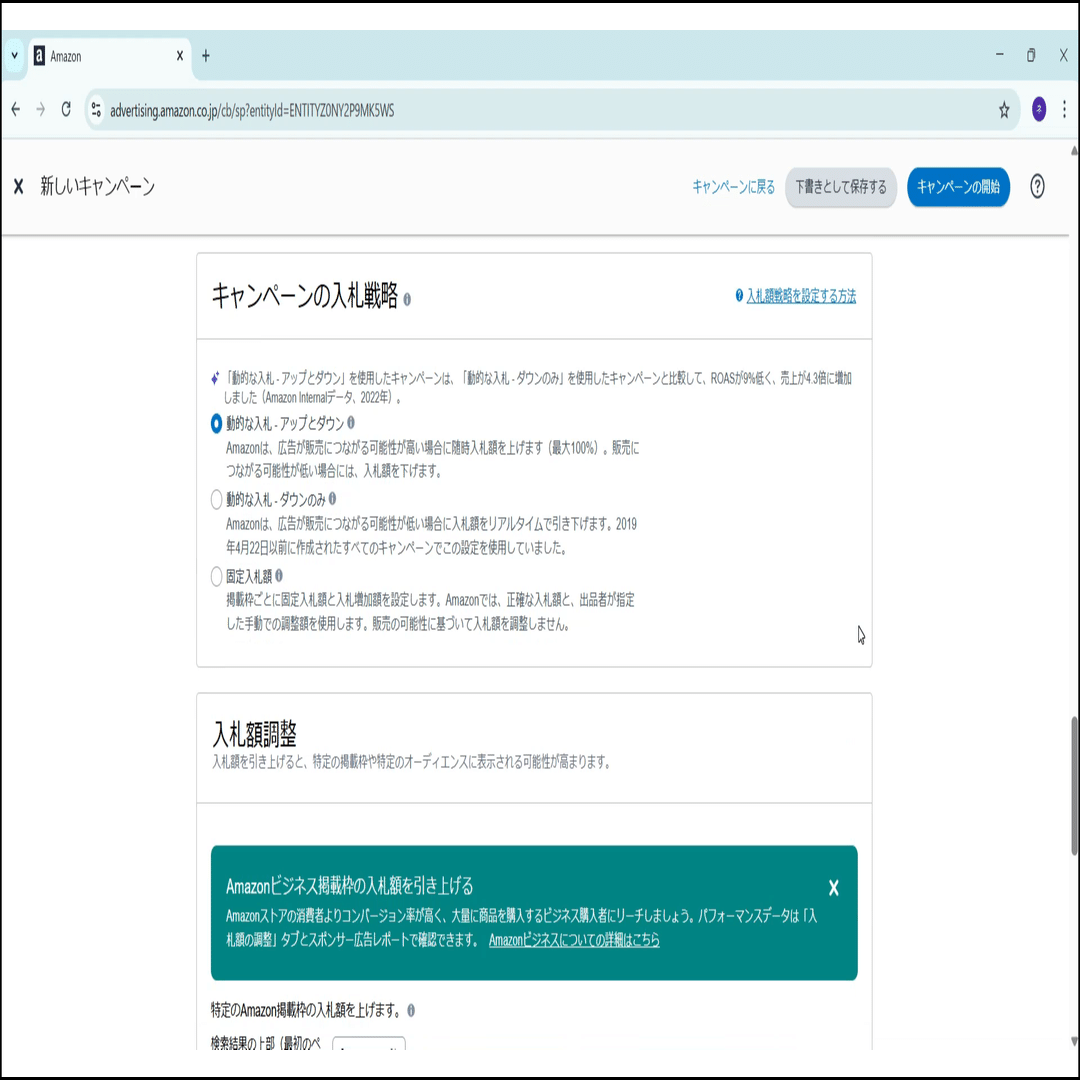Click the browser back arrow

tap(16, 110)
